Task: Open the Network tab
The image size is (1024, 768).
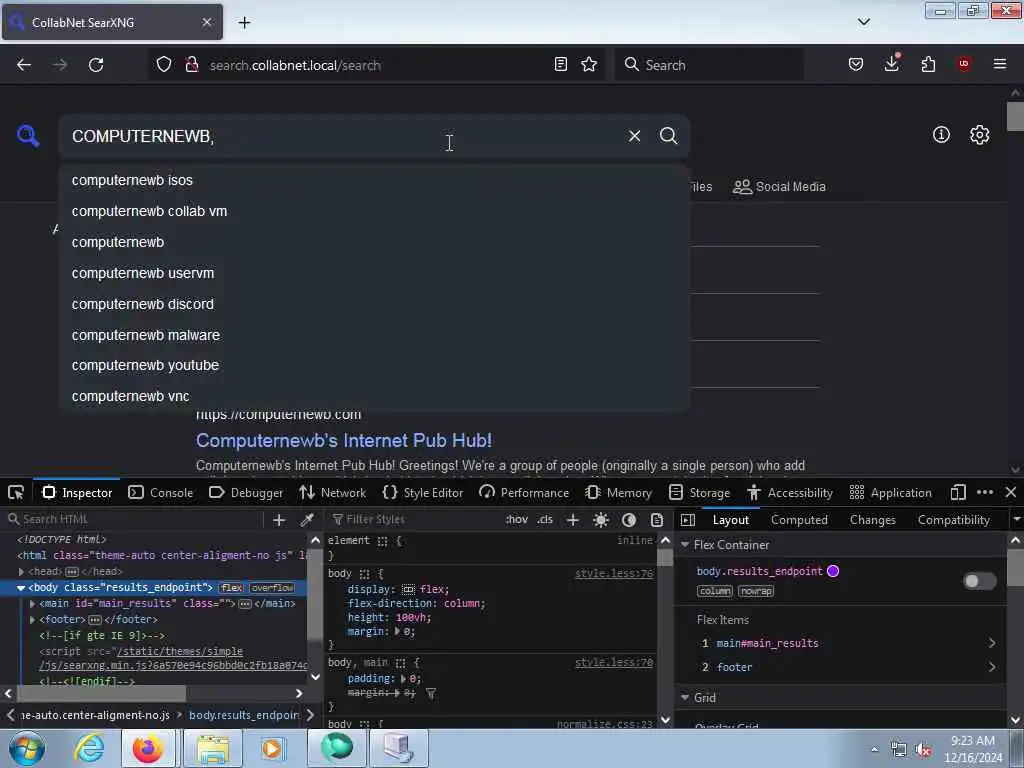Action: tap(332, 492)
